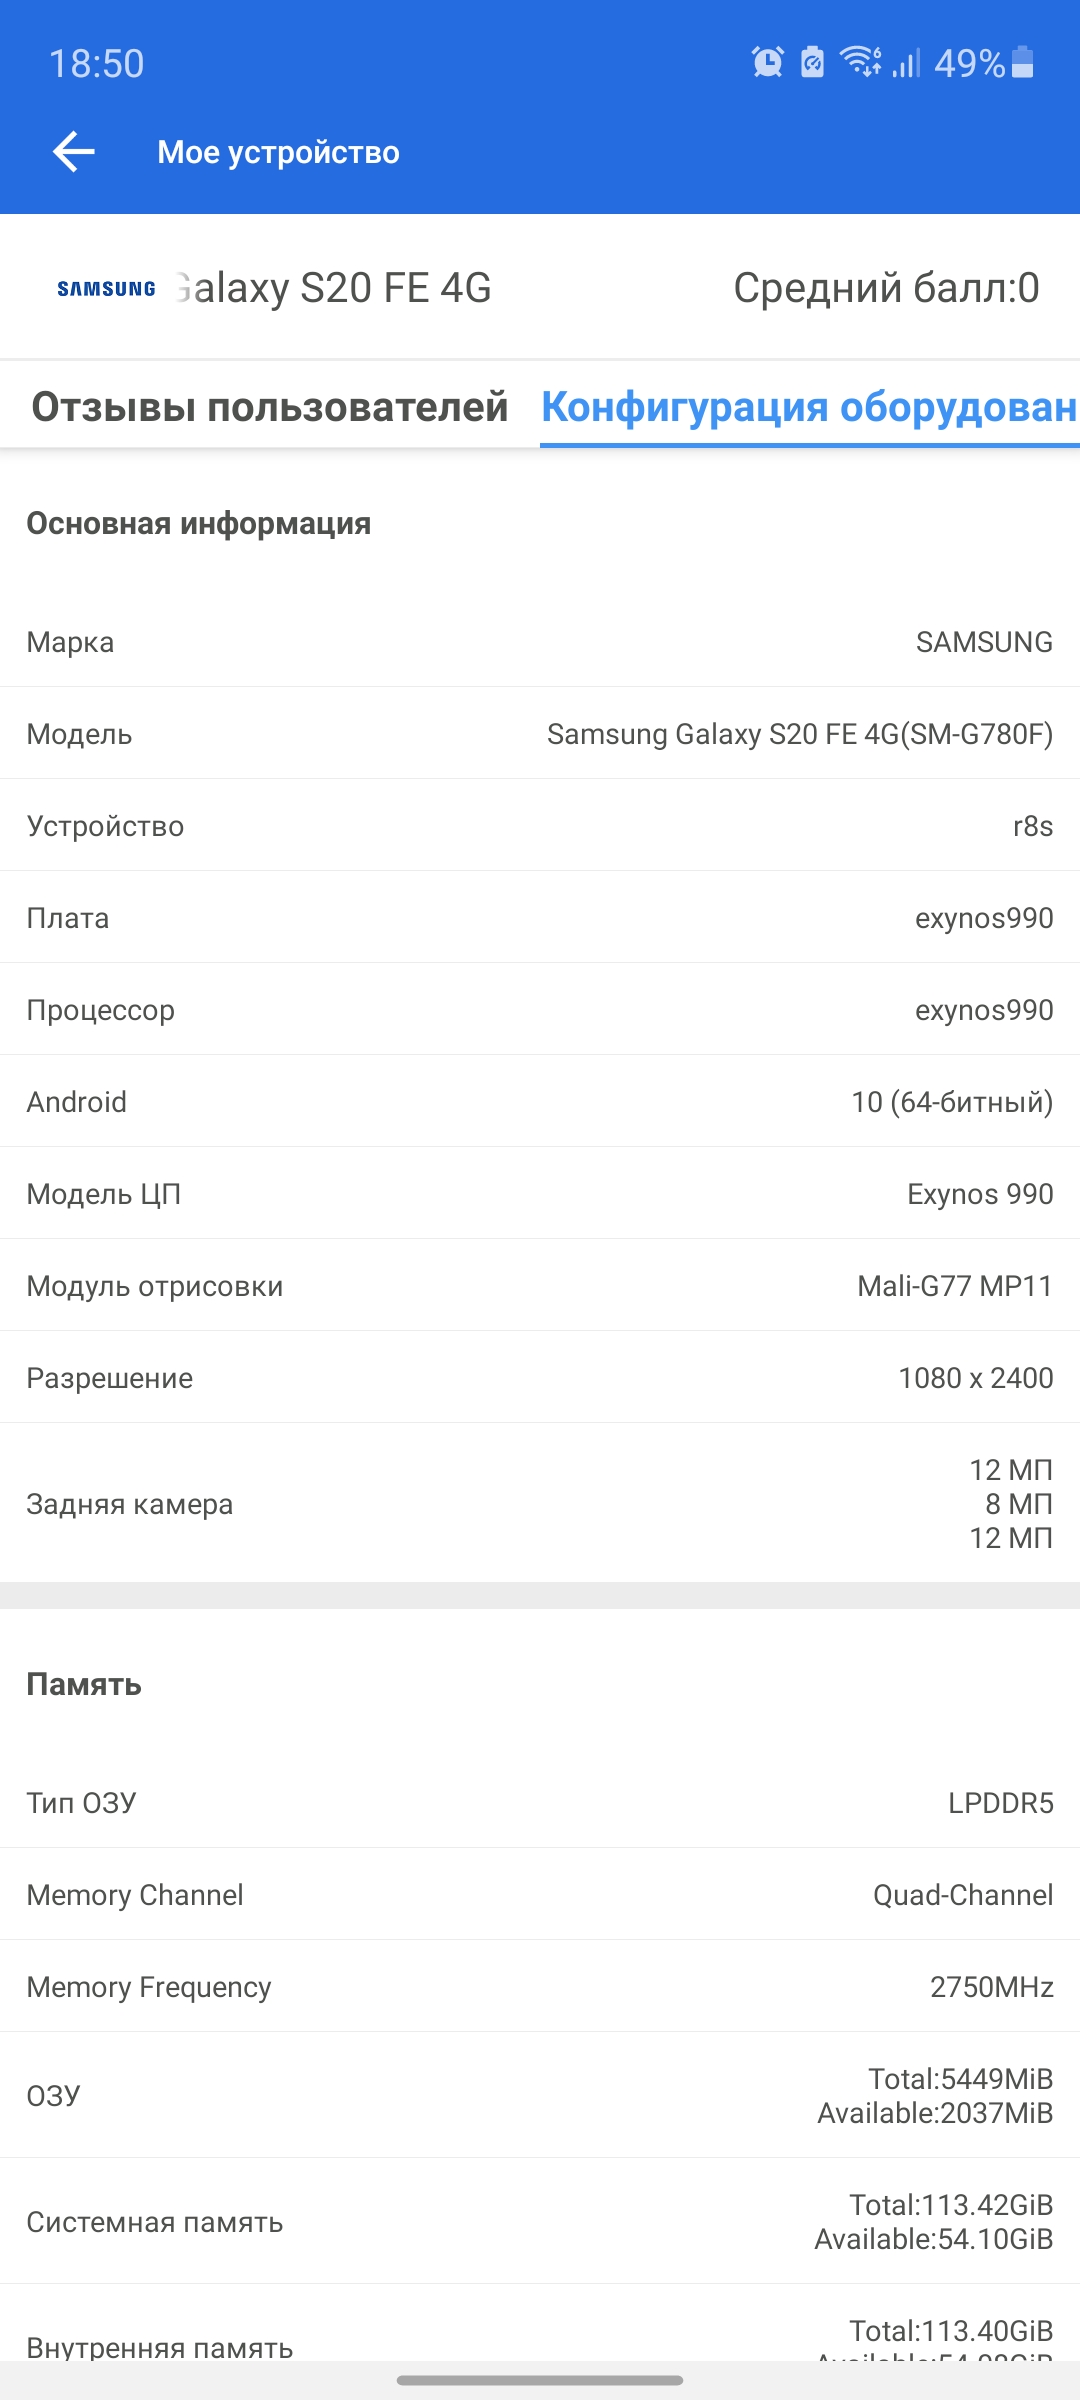The image size is (1080, 2400).
Task: Tap the alarm clock status icon
Action: (x=767, y=63)
